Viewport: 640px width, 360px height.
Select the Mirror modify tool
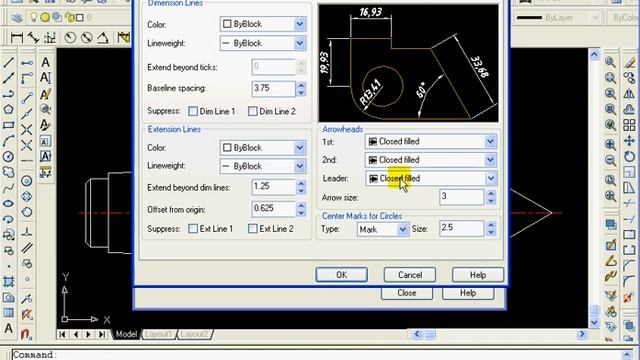coord(629,94)
